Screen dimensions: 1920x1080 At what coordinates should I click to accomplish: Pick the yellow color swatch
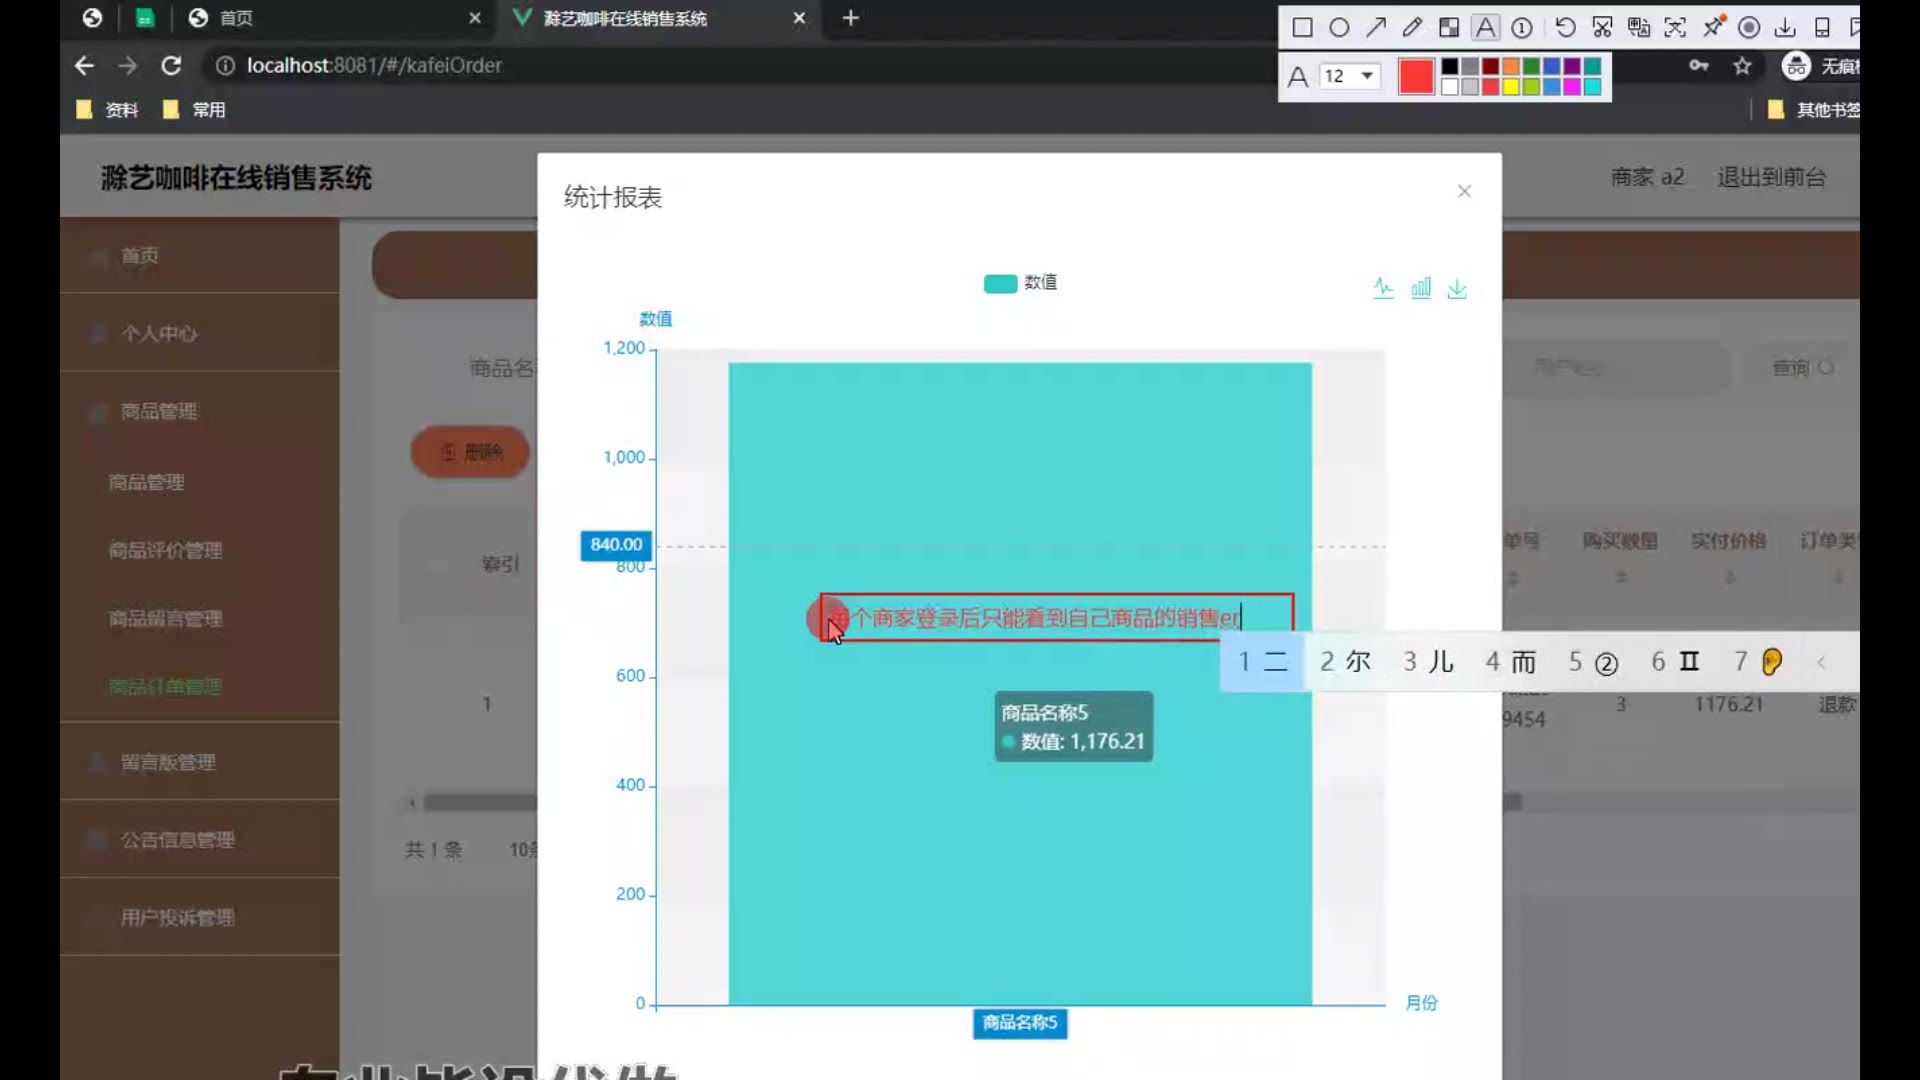(x=1511, y=87)
